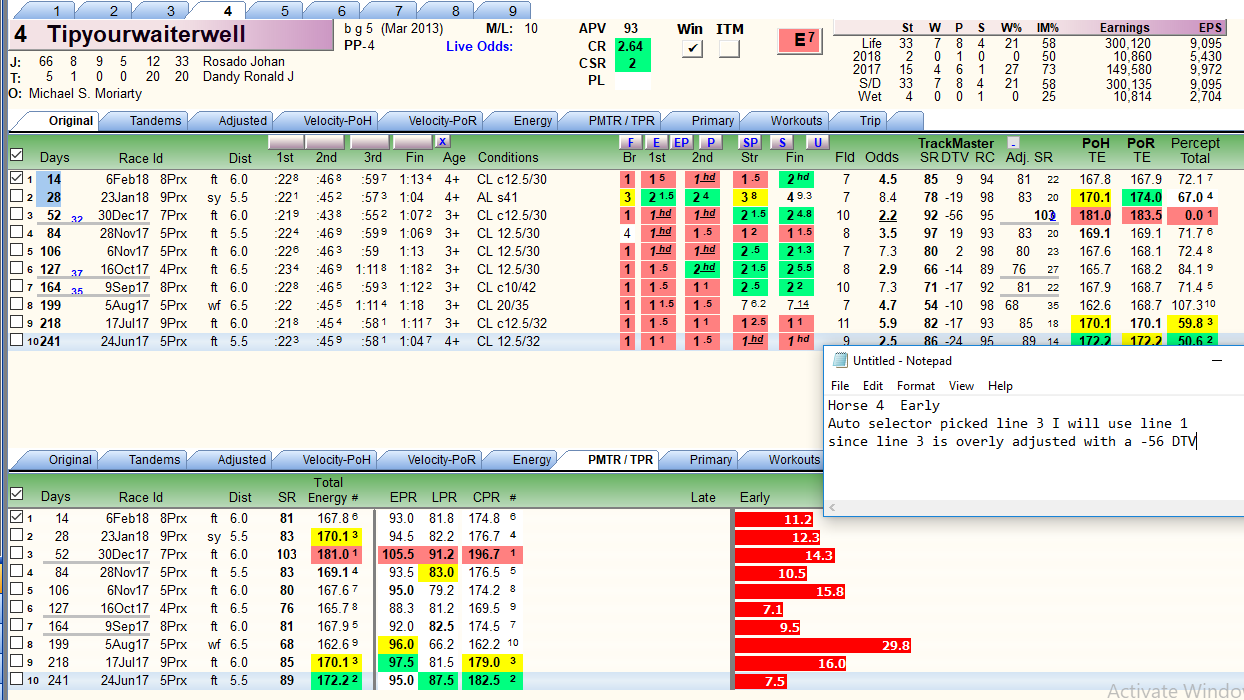Switch to horse tab 5
Image resolution: width=1244 pixels, height=700 pixels.
[x=285, y=11]
